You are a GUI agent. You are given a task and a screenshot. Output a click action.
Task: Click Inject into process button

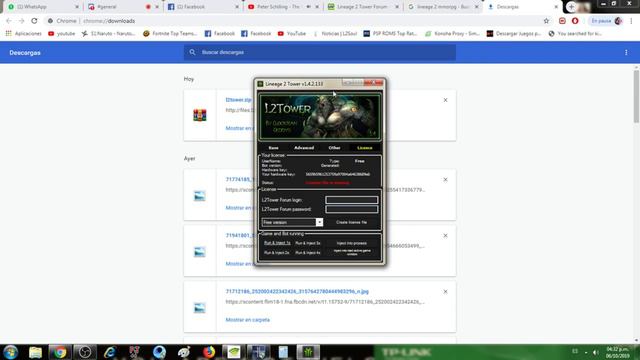tap(352, 243)
